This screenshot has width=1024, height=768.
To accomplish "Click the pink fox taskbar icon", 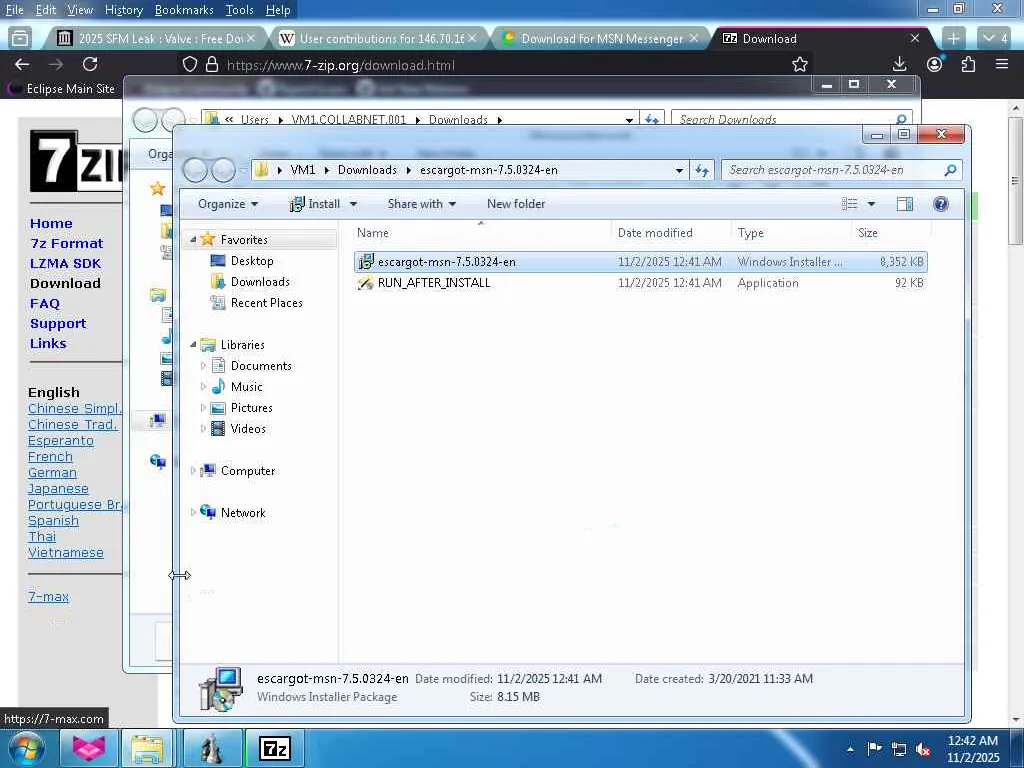I will (89, 748).
